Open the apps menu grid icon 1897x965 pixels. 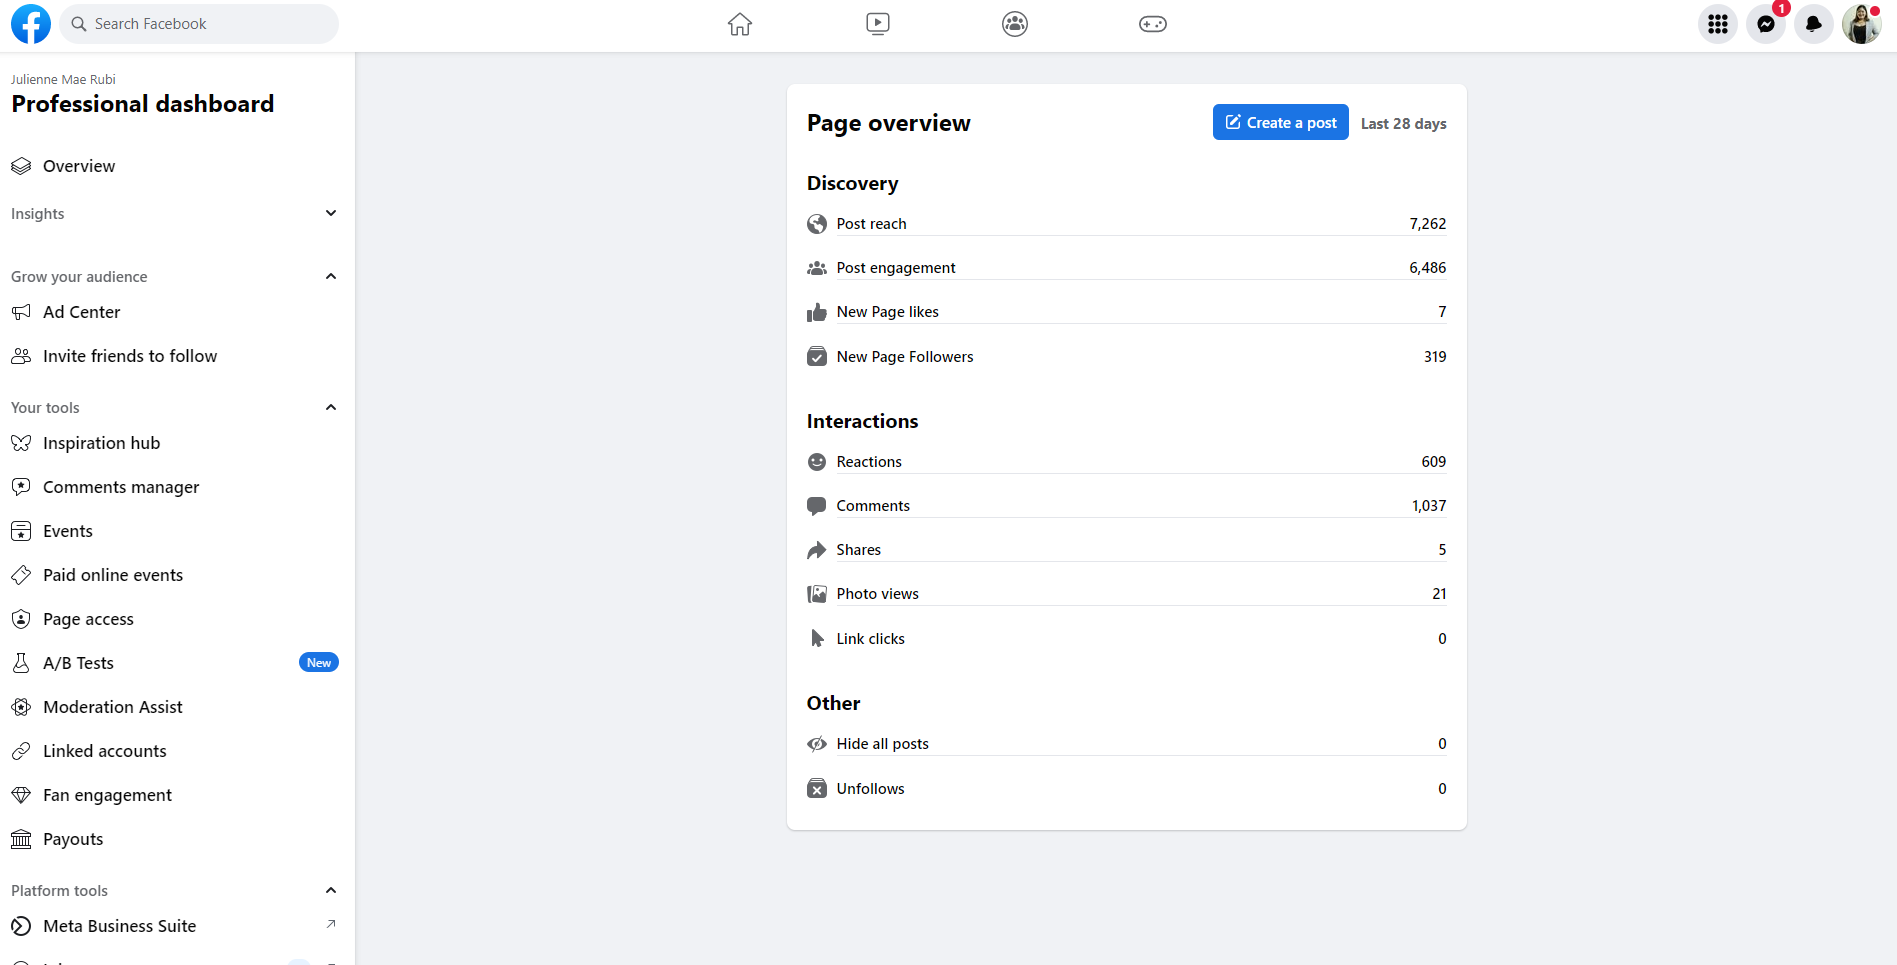1718,24
